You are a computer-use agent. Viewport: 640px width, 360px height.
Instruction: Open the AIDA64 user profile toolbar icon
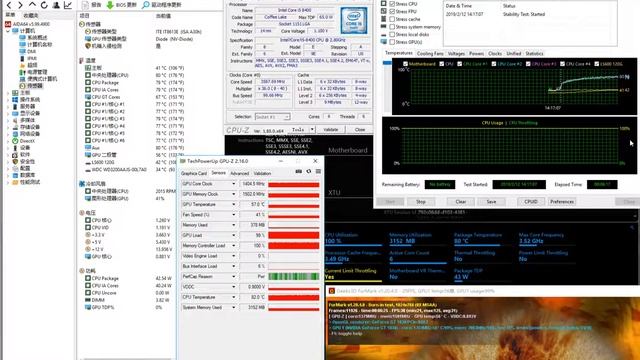(56, 5)
